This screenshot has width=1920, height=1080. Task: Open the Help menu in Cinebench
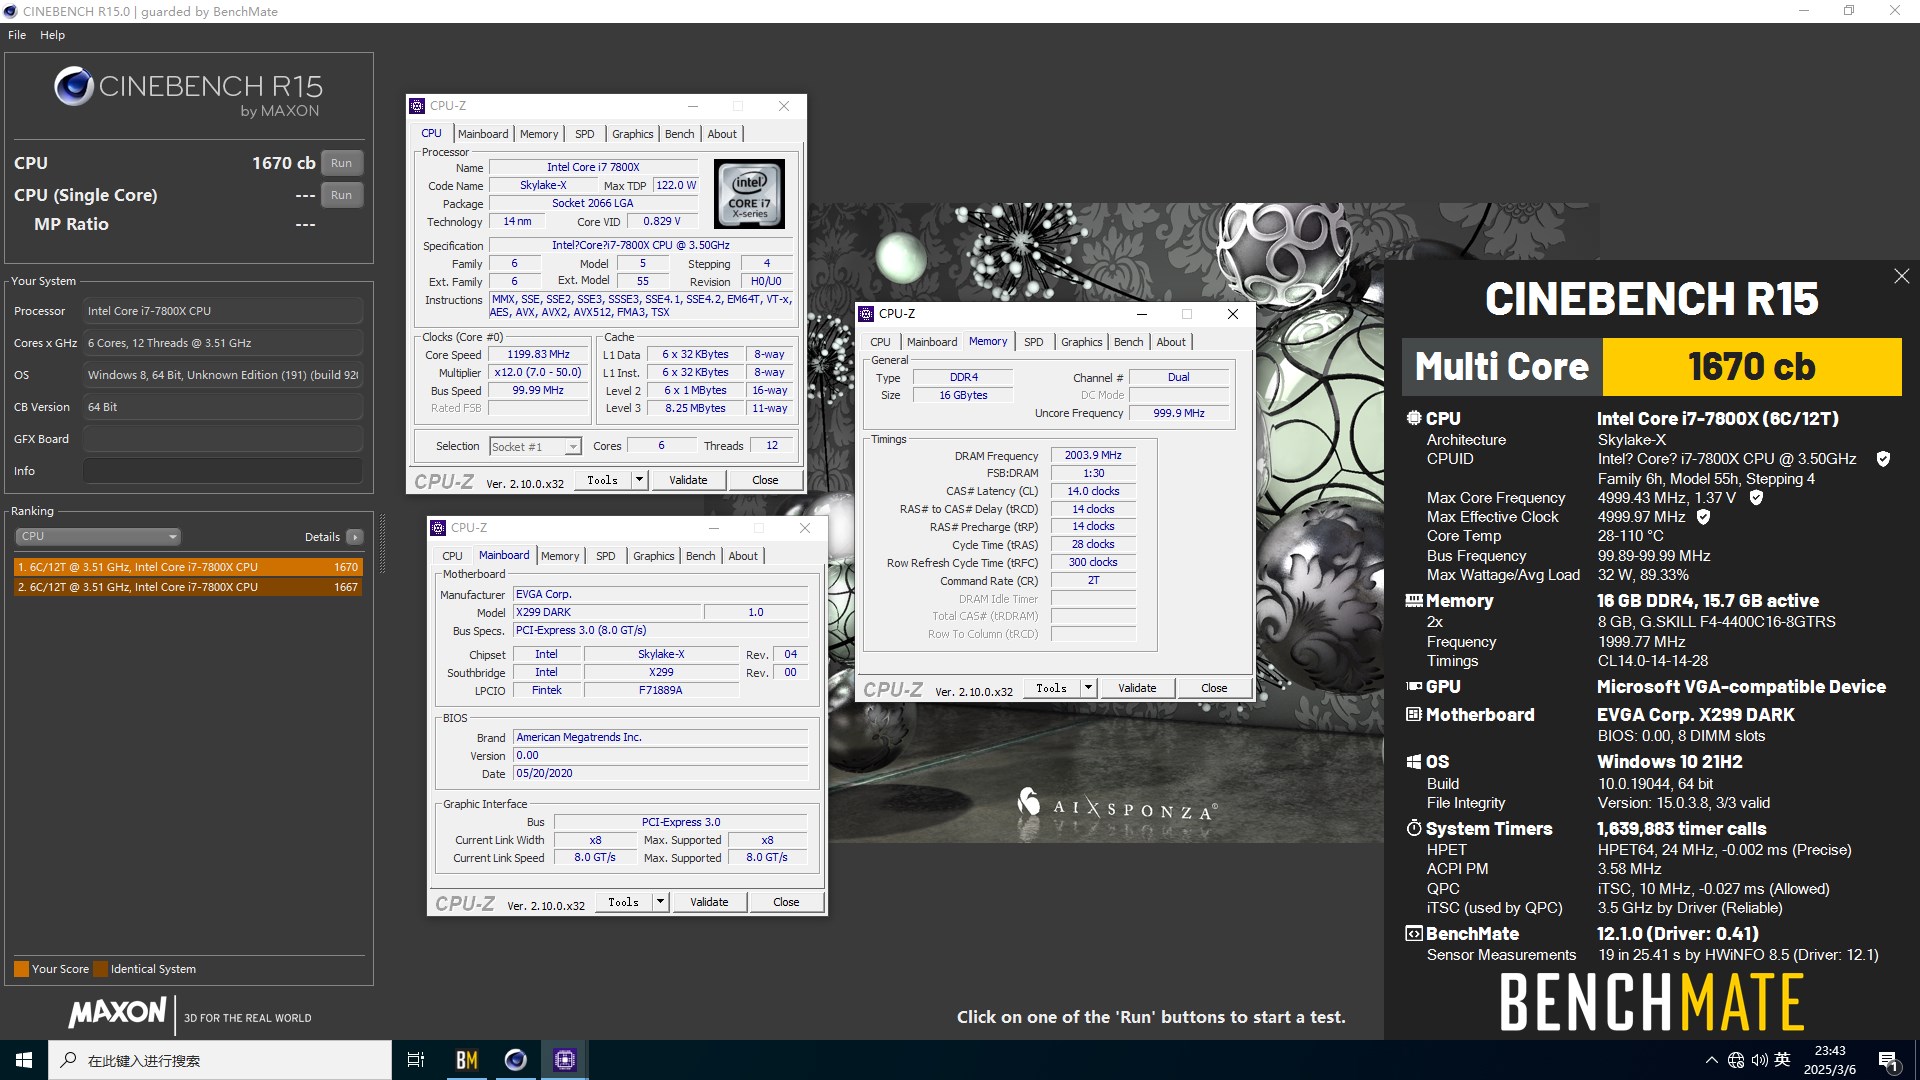(52, 35)
